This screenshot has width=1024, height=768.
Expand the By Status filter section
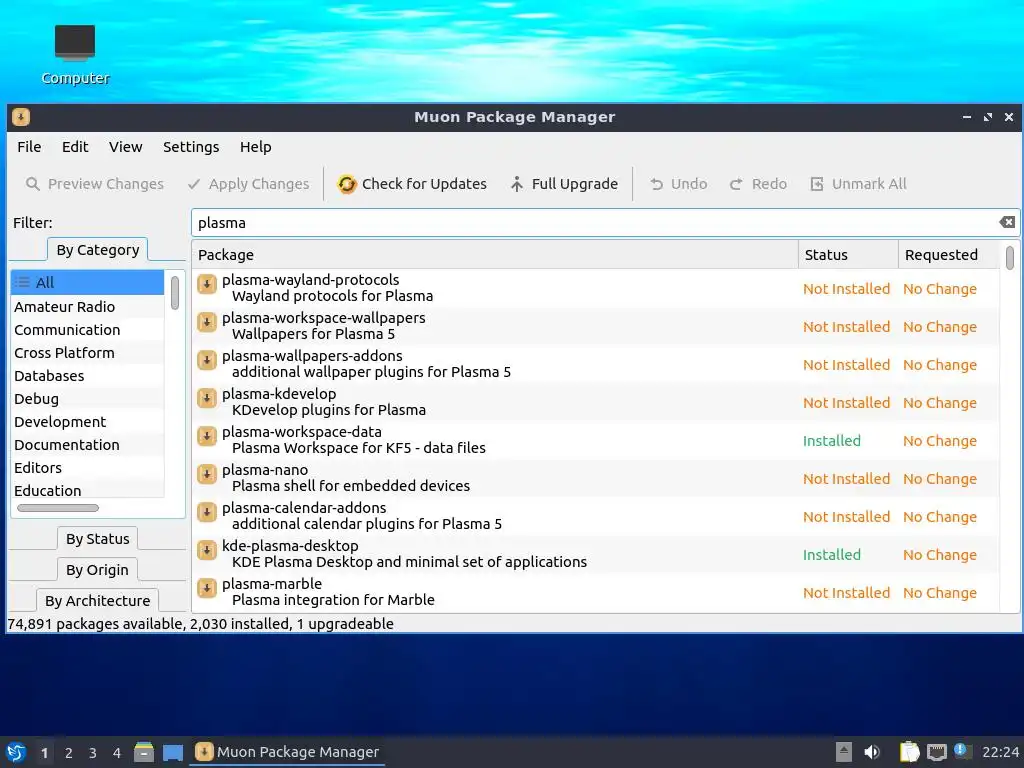point(98,539)
